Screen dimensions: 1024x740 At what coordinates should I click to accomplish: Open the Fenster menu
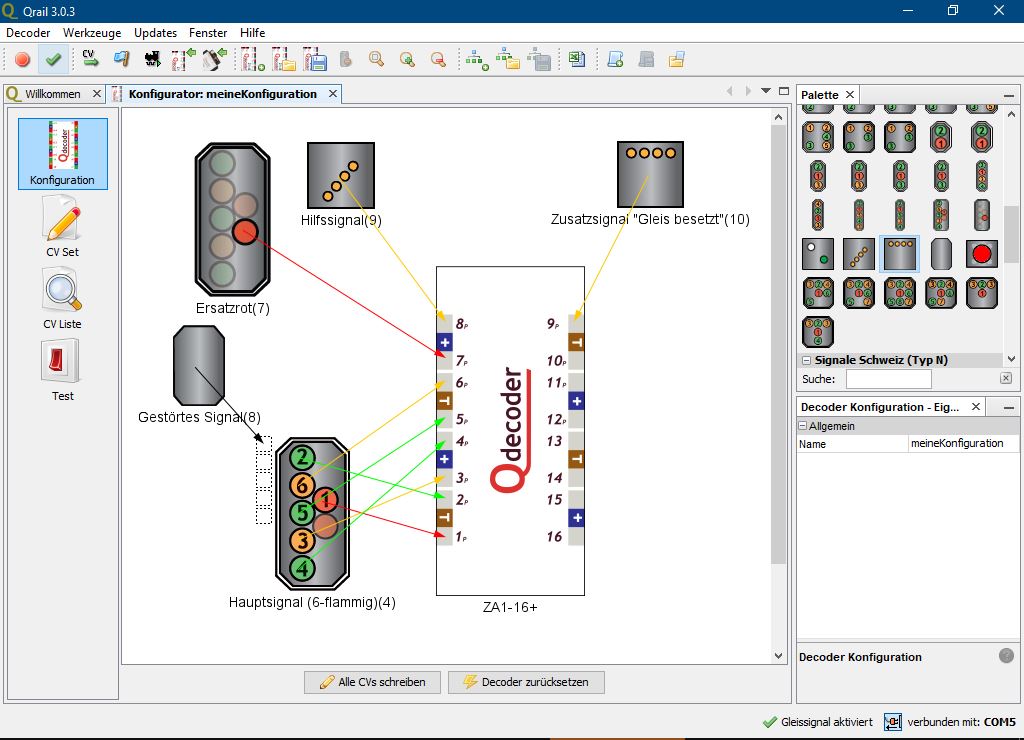(x=208, y=33)
